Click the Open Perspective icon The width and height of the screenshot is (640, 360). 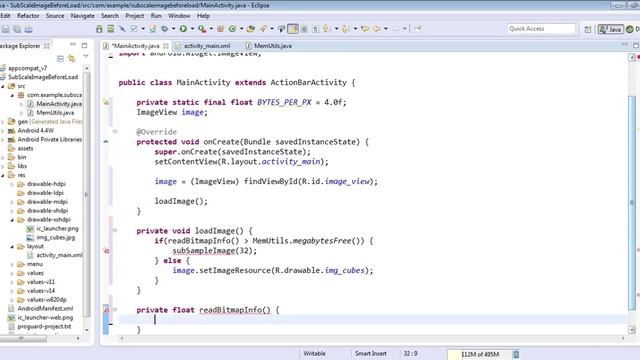point(588,29)
